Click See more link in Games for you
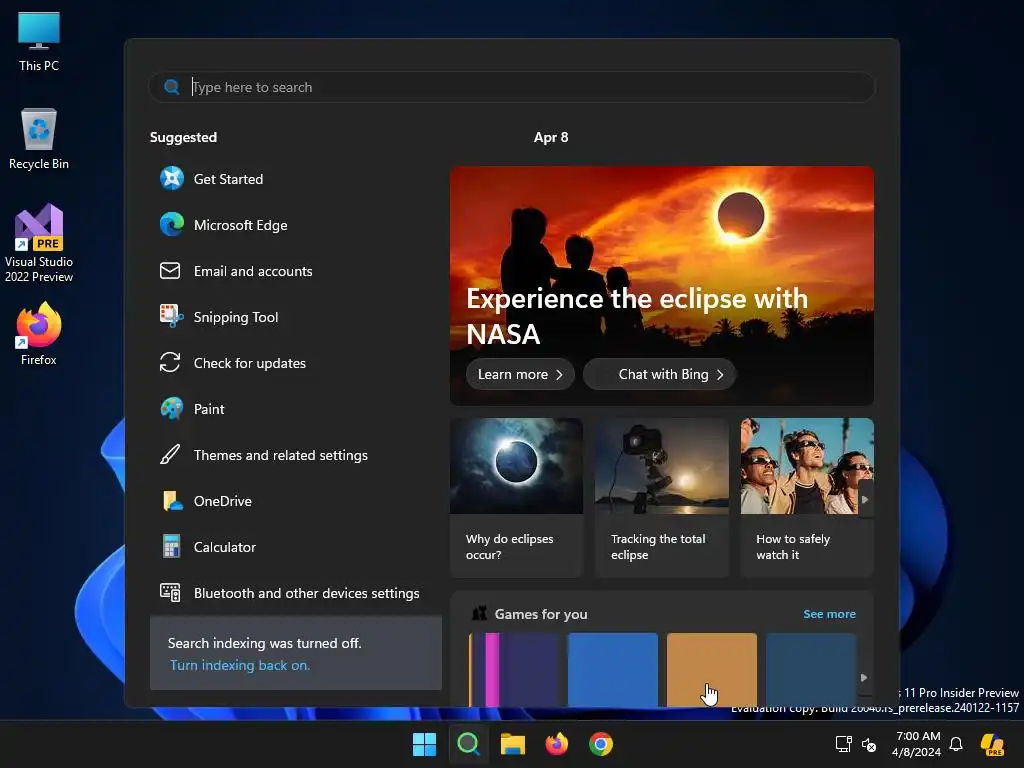Screen dimensions: 1024x768 click(x=829, y=614)
